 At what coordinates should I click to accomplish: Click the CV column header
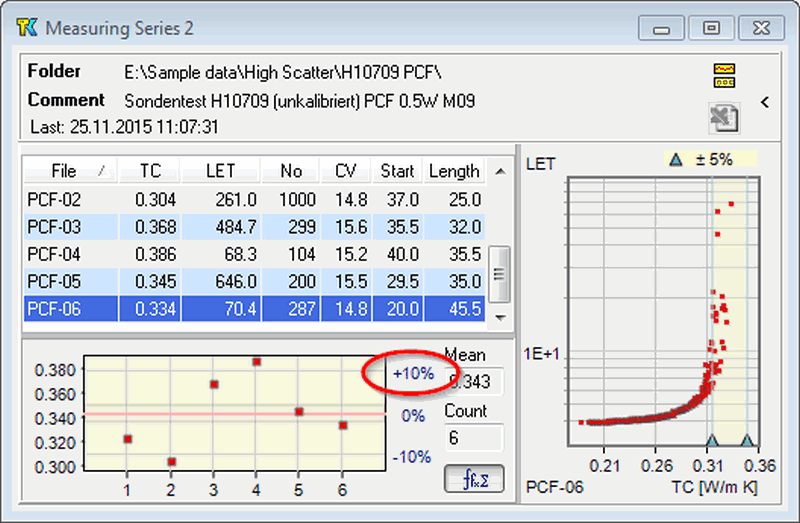pyautogui.click(x=345, y=171)
